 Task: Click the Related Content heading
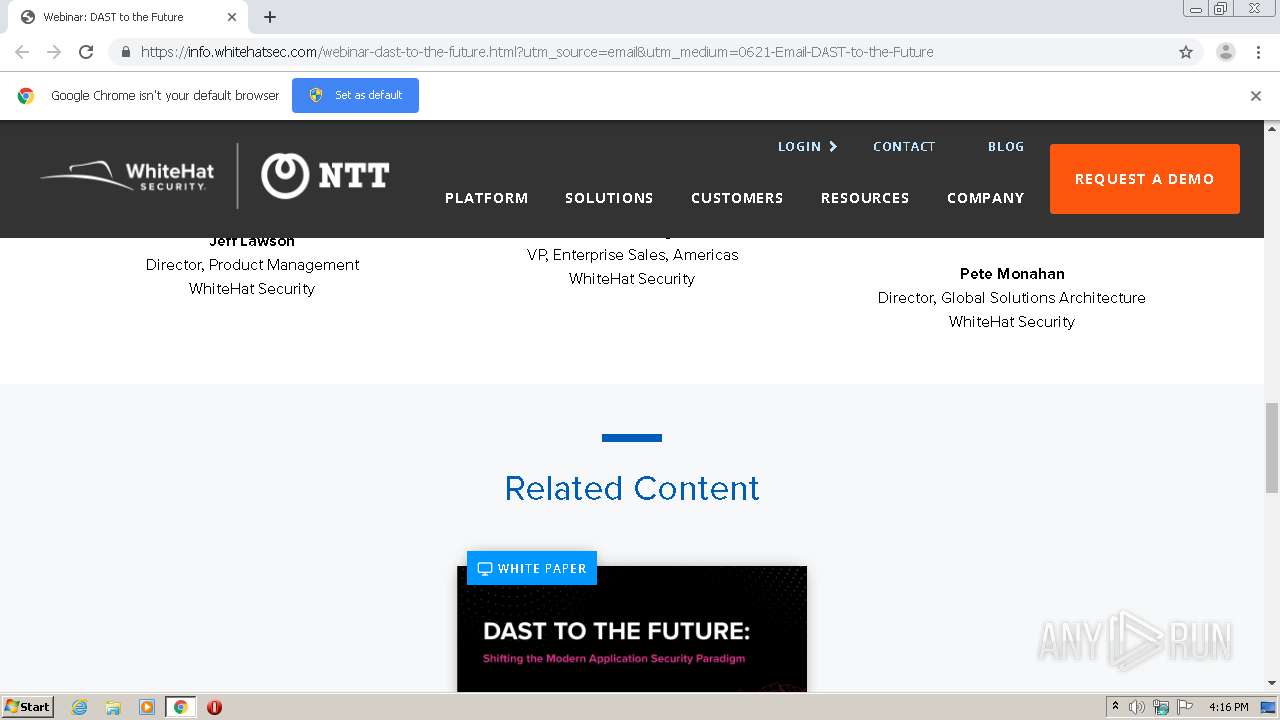coord(632,488)
